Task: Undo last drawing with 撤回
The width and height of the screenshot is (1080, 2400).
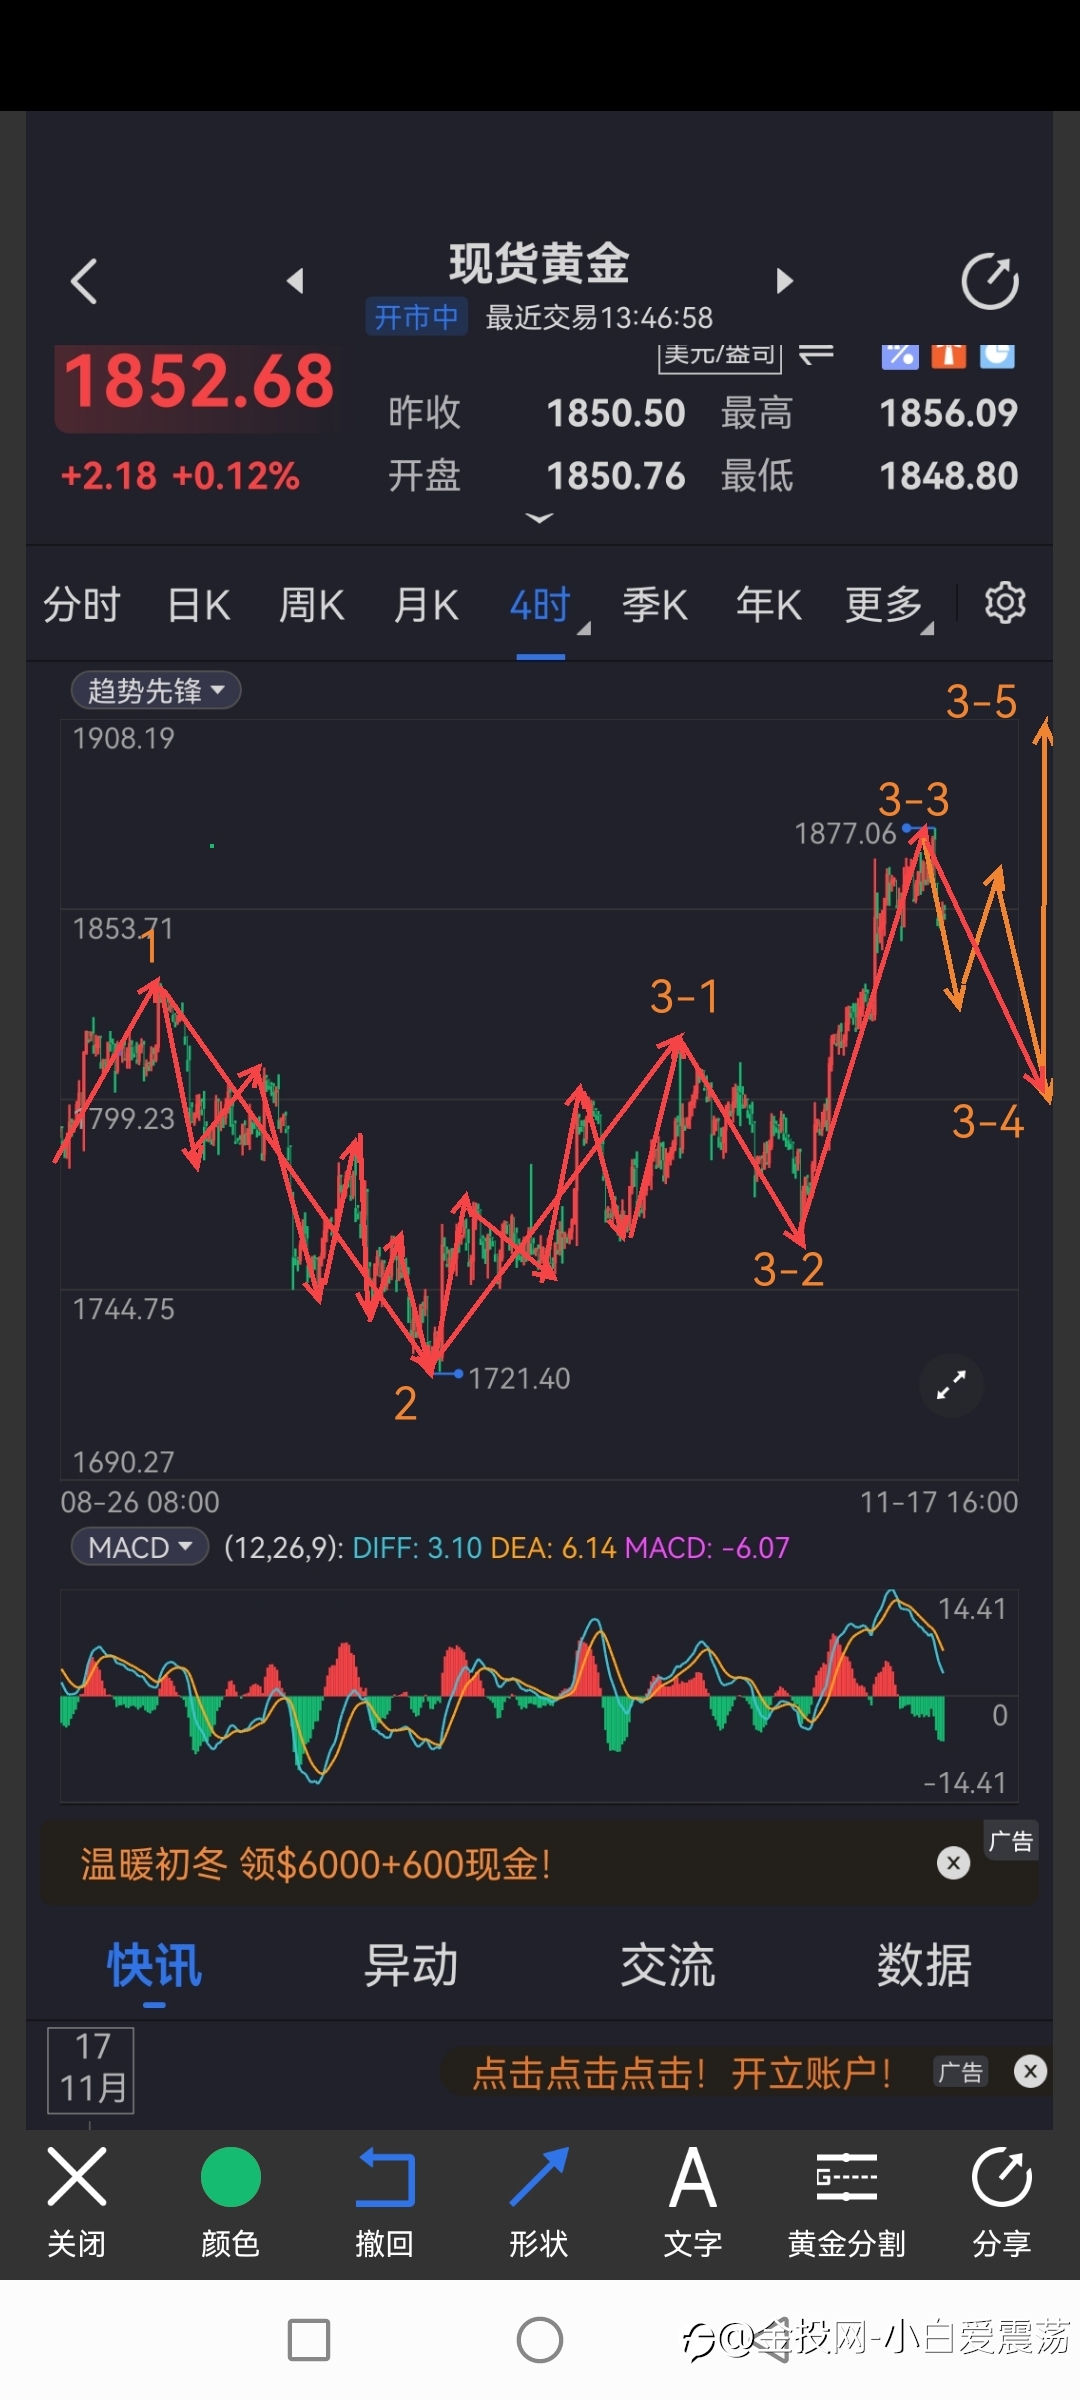Action: coord(385,2201)
